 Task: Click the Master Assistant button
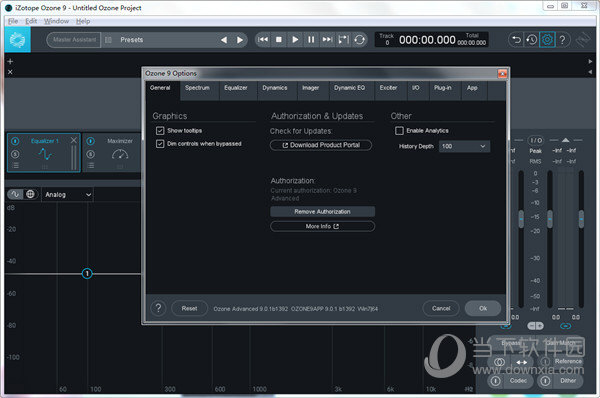click(74, 40)
